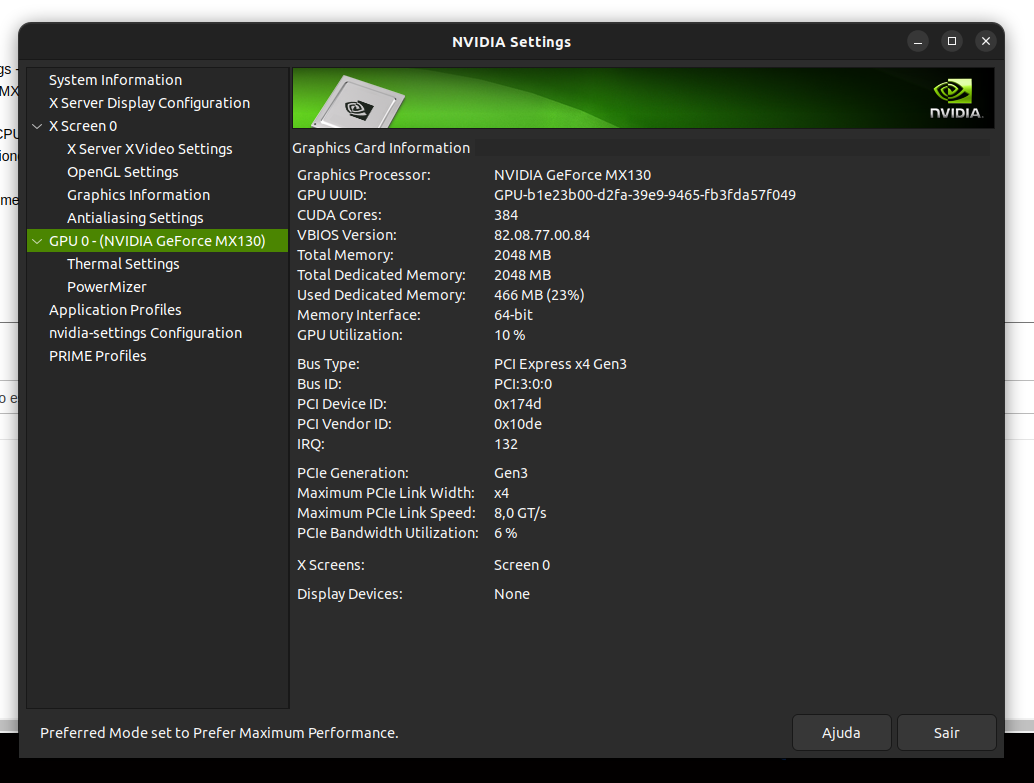Select GPU 0 - (NVIDIA GeForce MX130)
1034x783 pixels.
tap(158, 241)
